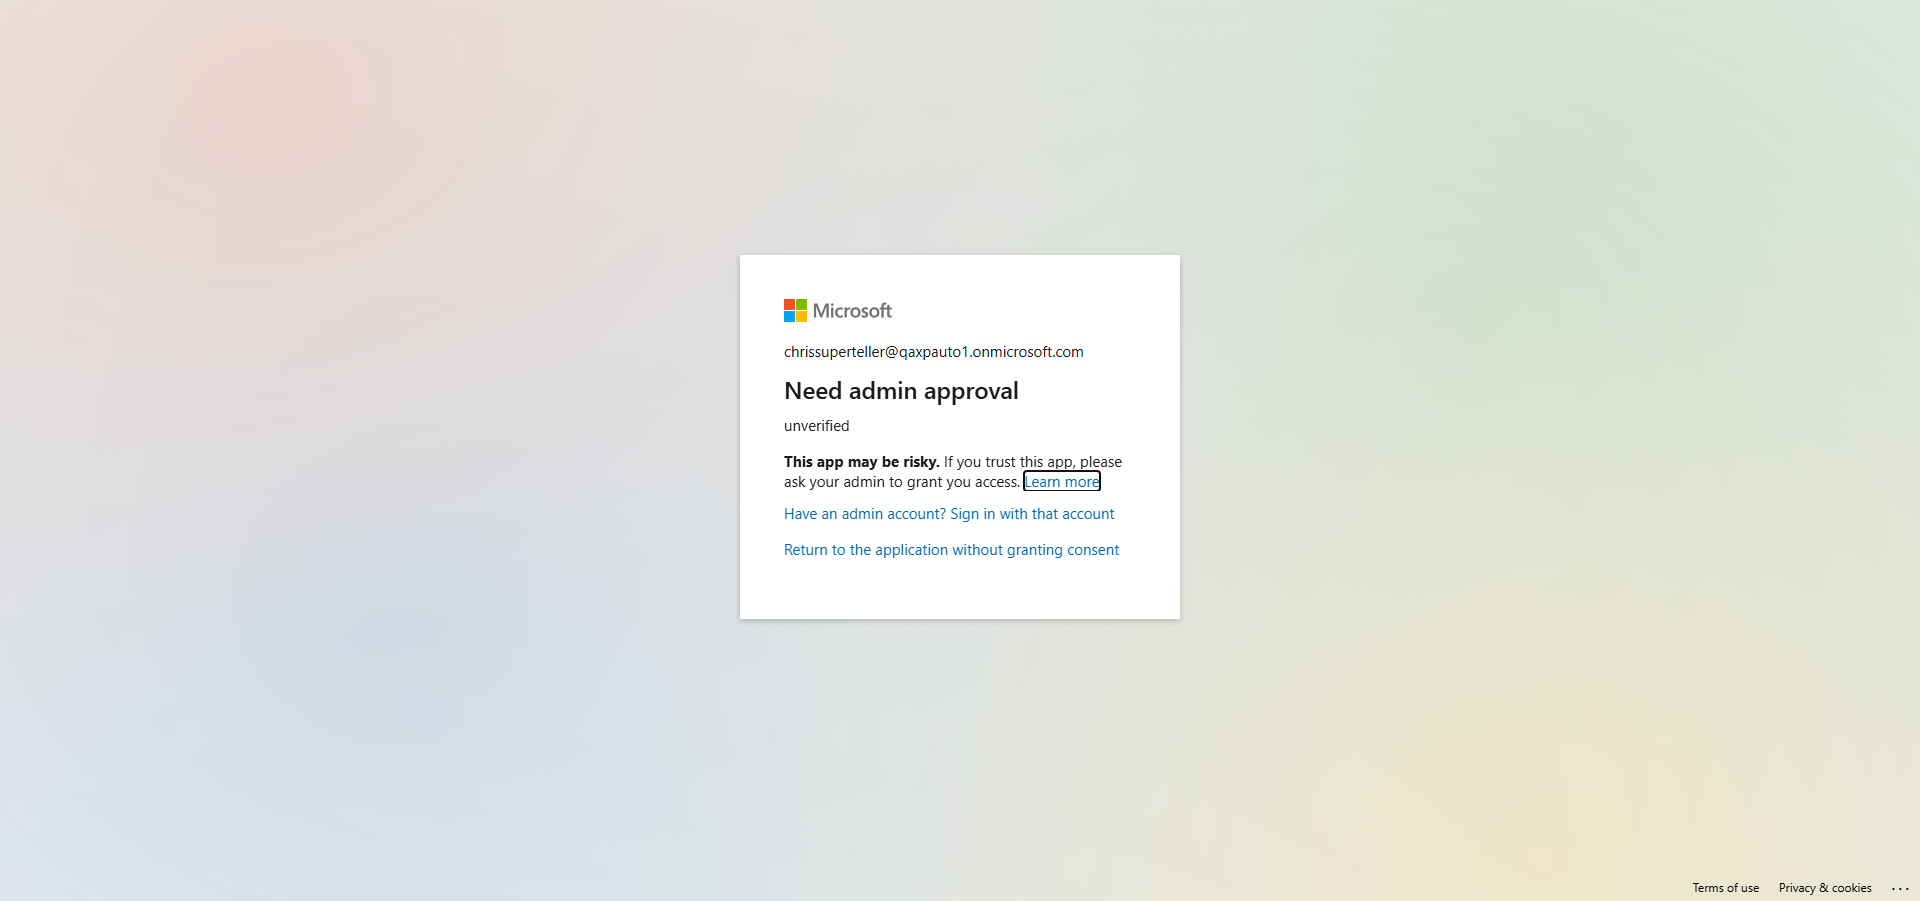This screenshot has height=901, width=1920.
Task: Open the footer ellipsis more options
Action: coord(1900,888)
